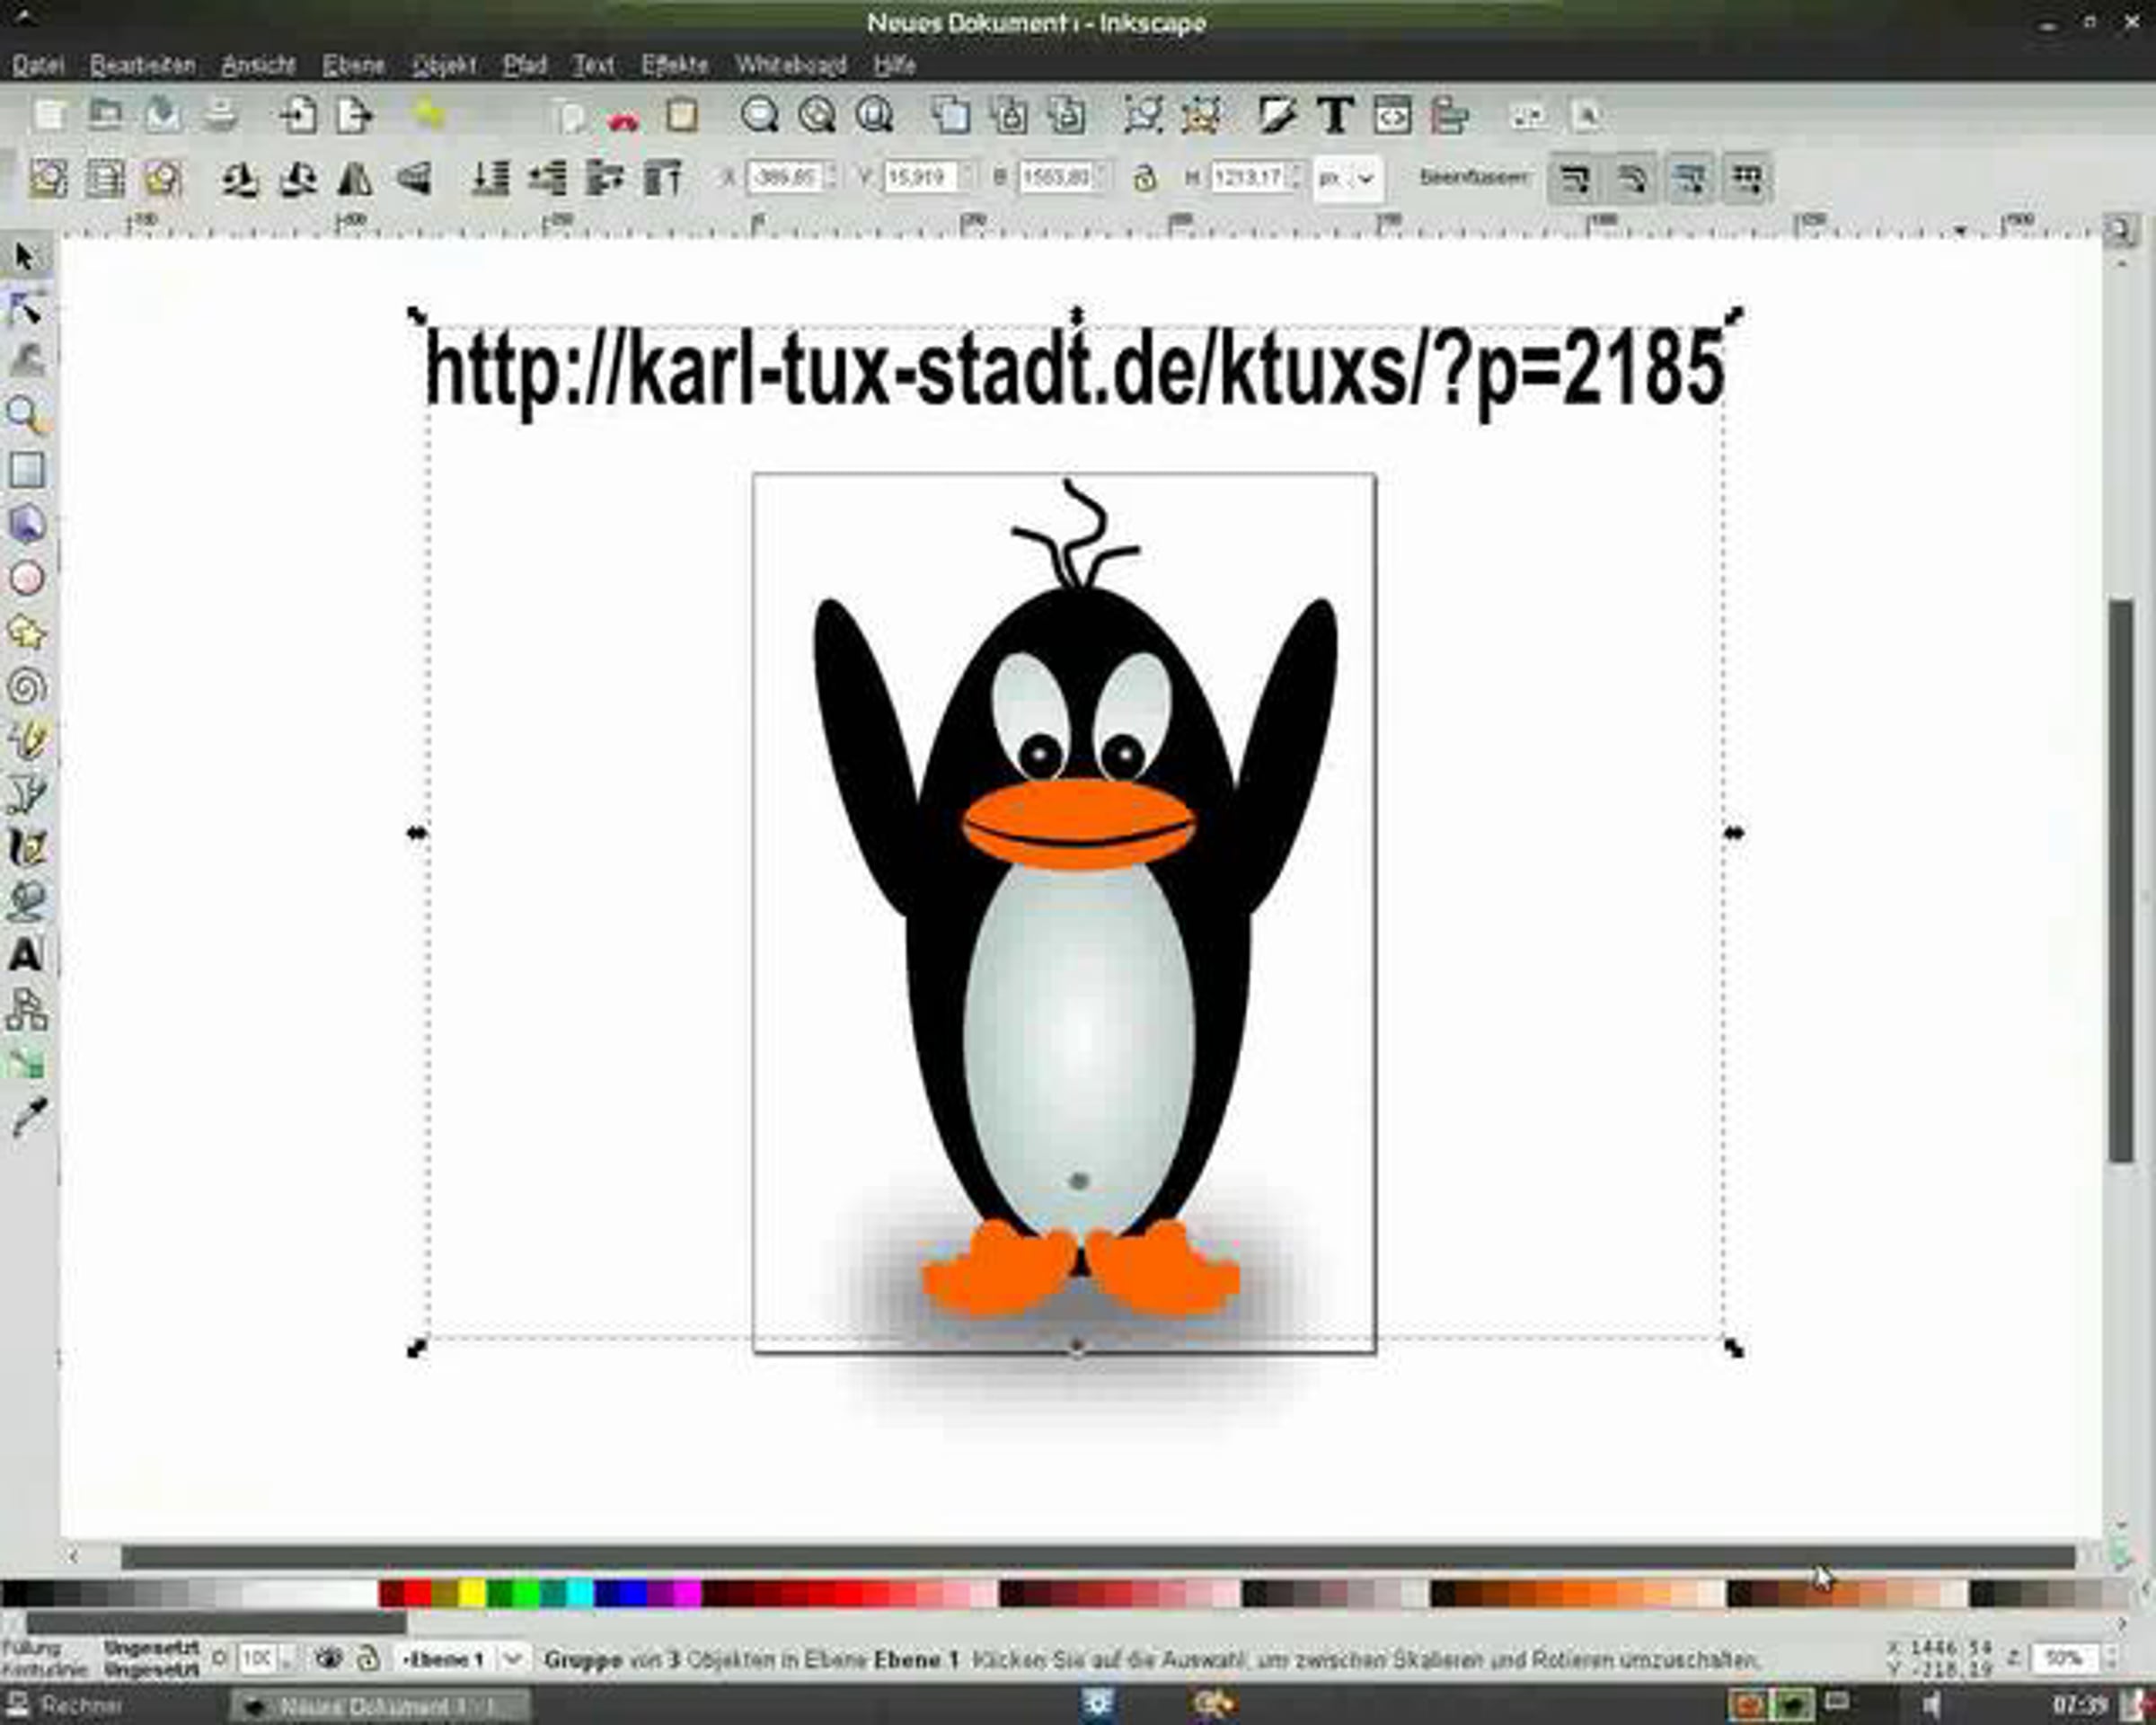Open the Hilfe menu
The height and width of the screenshot is (1725, 2156).
(895, 65)
